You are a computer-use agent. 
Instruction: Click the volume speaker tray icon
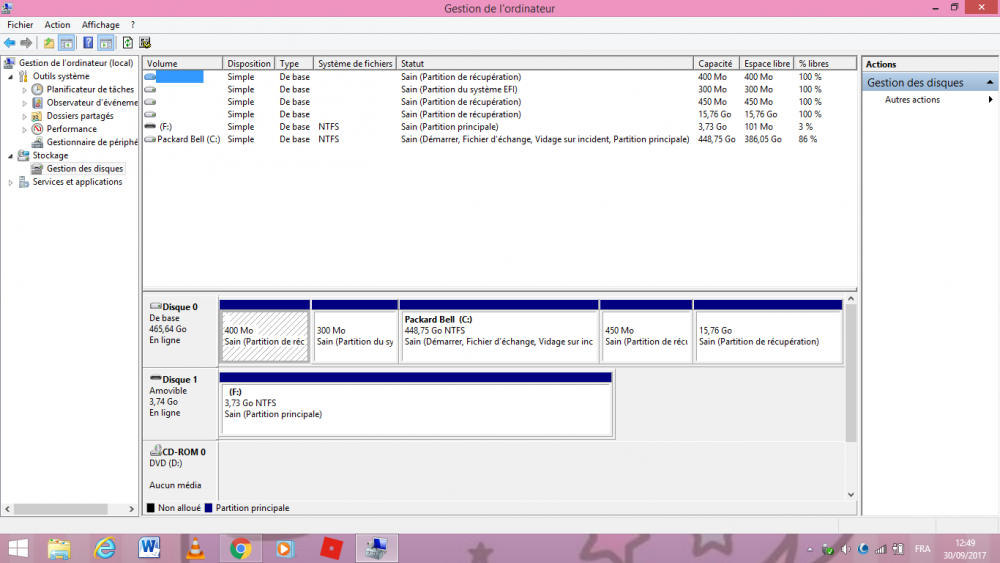point(846,549)
